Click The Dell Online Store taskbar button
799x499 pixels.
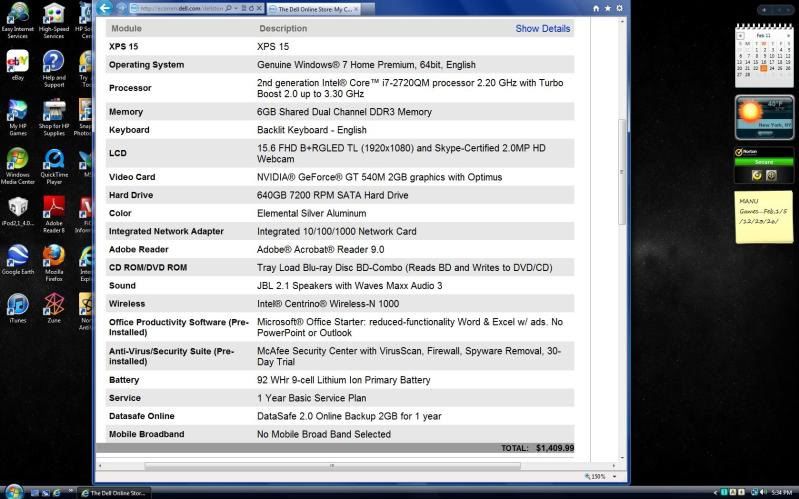[x=114, y=492]
